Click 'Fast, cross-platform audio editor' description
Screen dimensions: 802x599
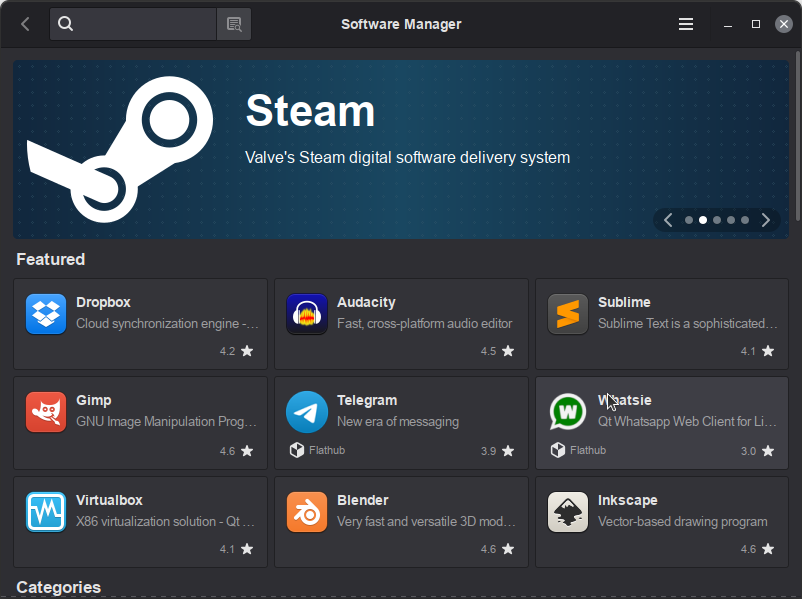(x=425, y=323)
